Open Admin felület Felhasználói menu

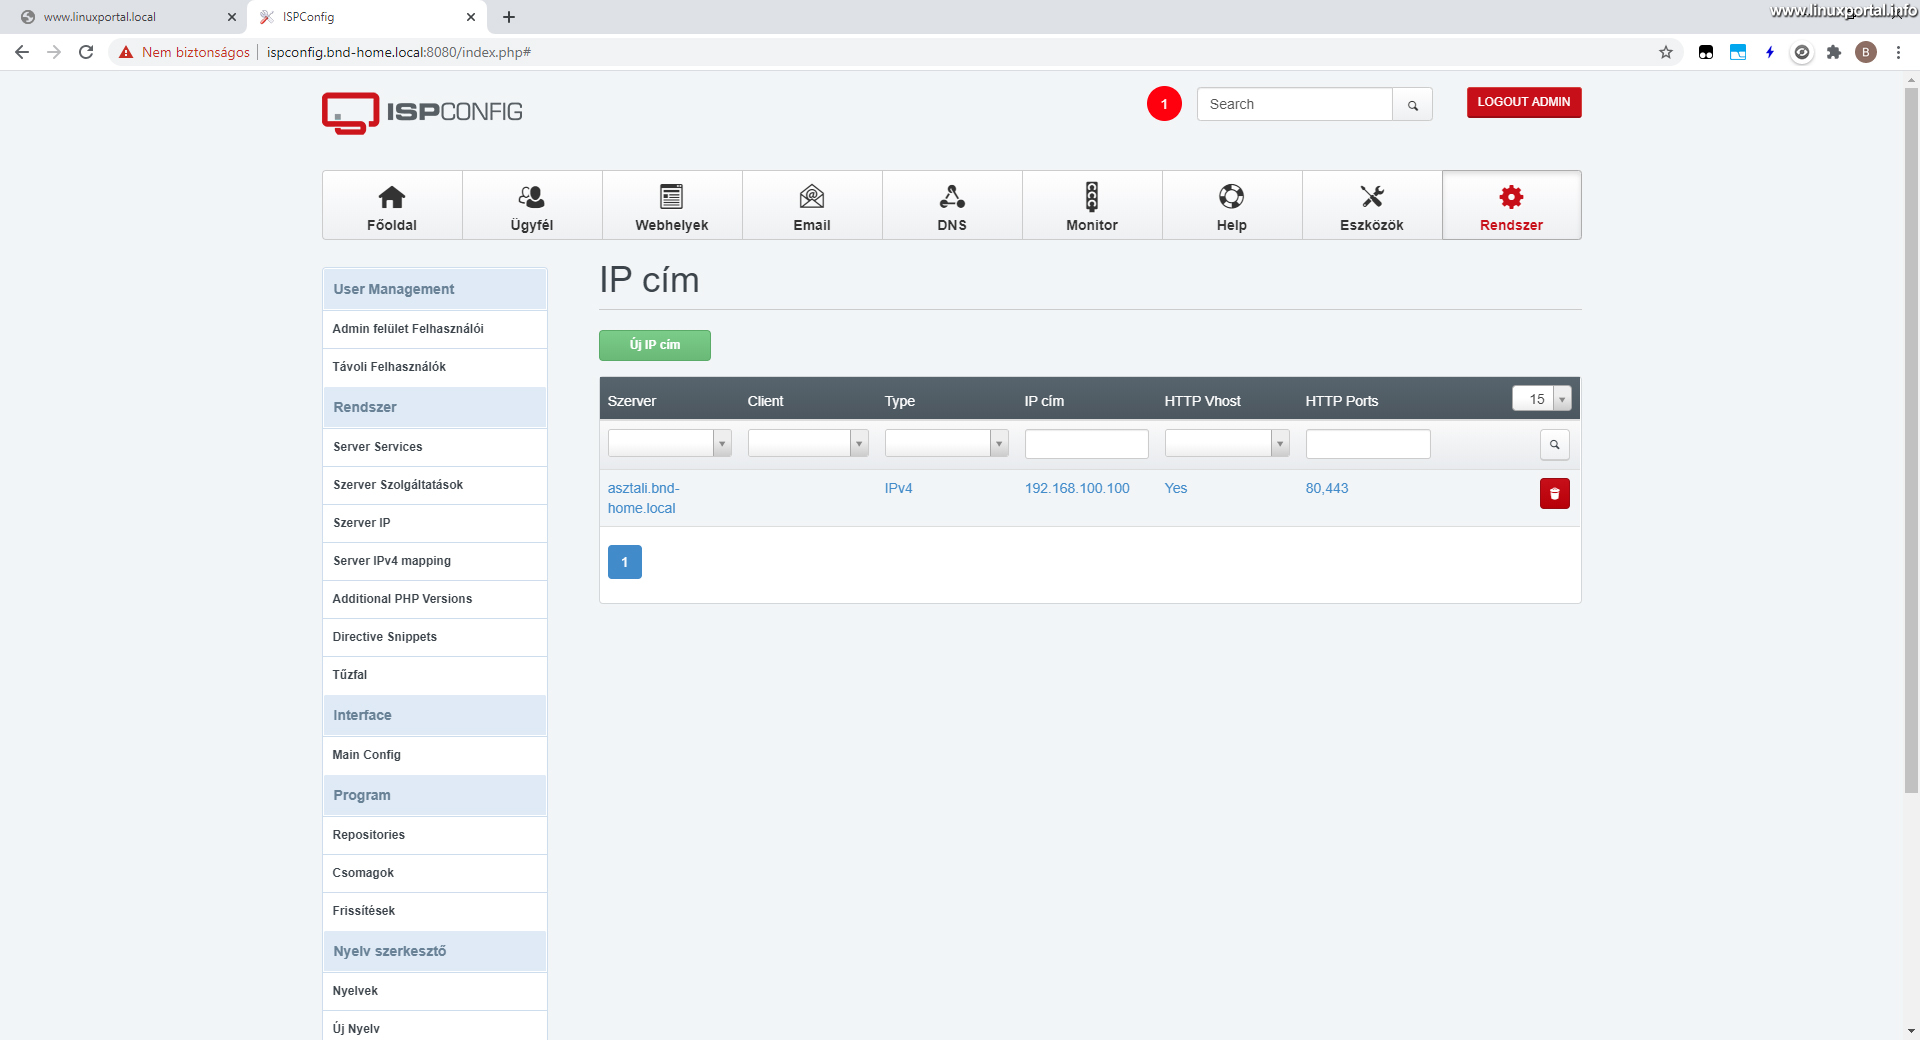(435, 329)
